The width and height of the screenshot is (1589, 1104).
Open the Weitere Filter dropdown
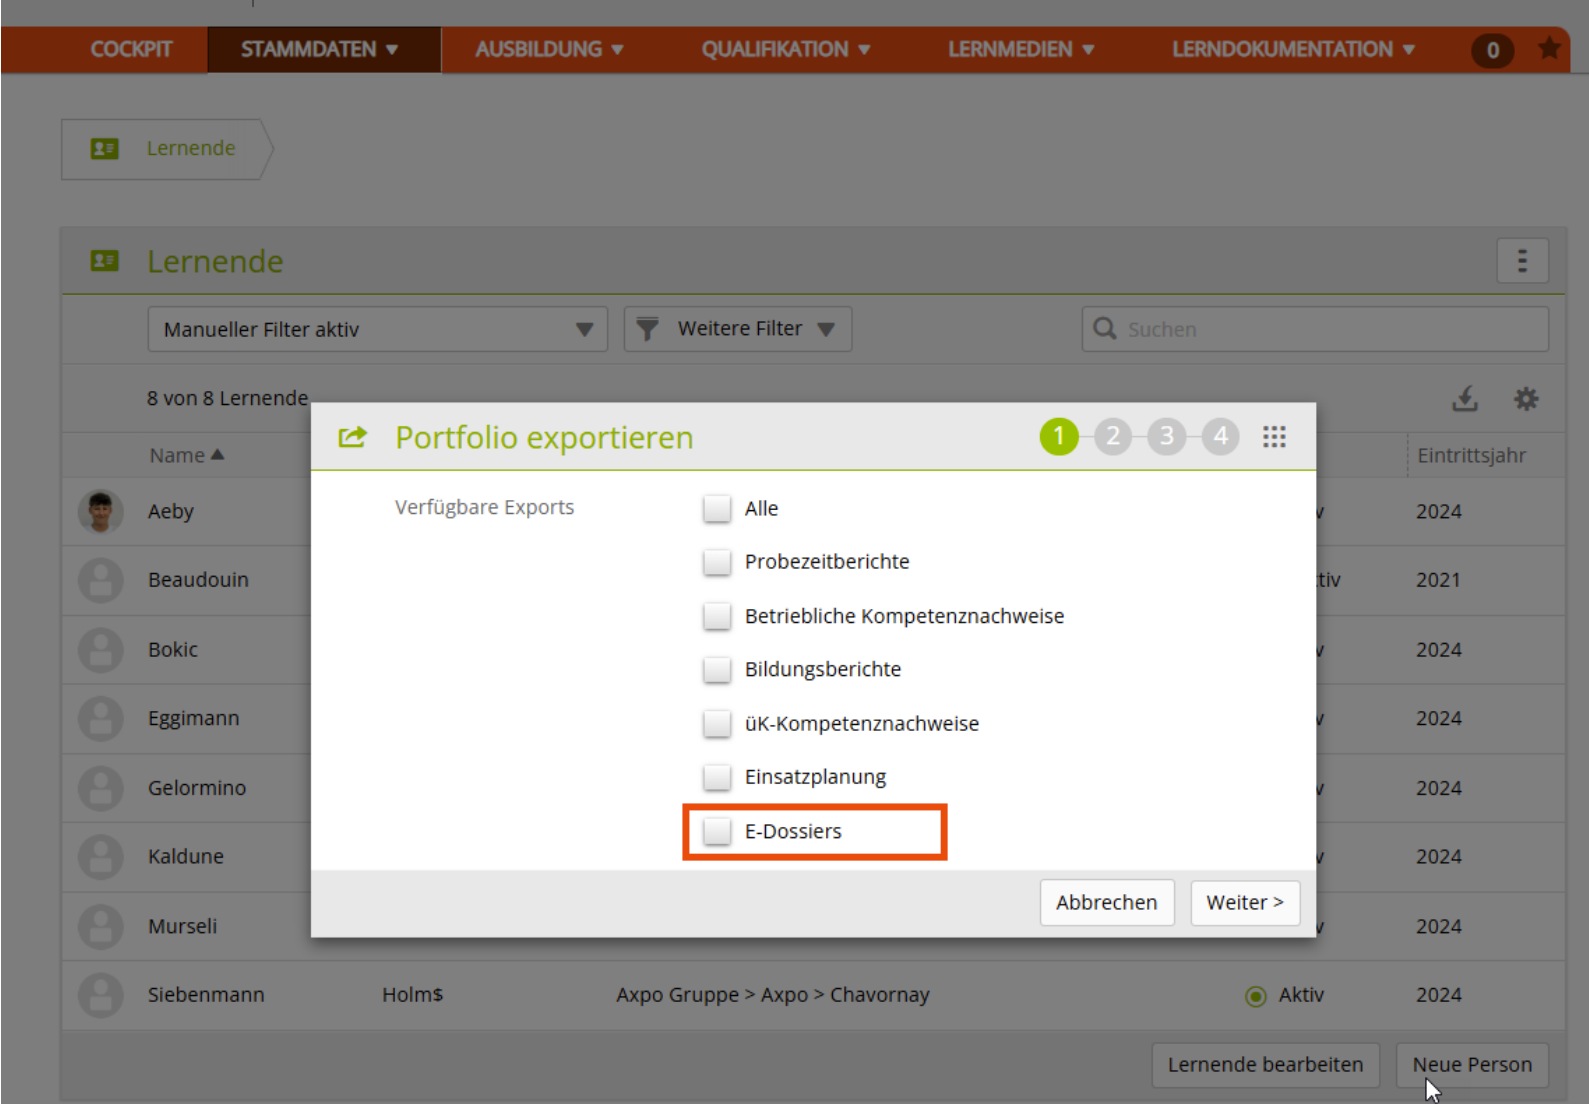[738, 329]
